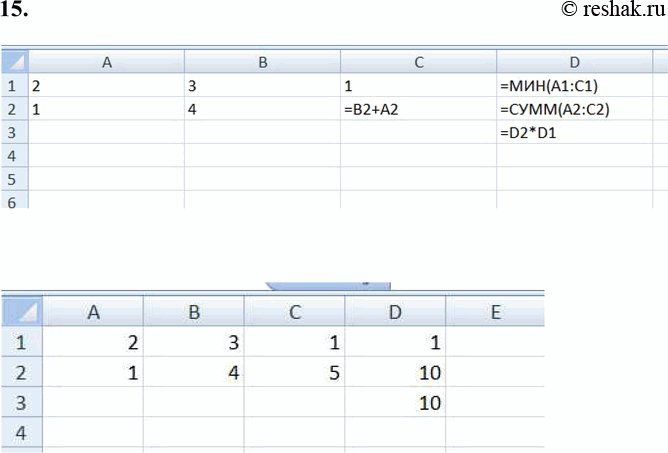
Task: Select row 4 header in upper sheet
Action: (15, 156)
